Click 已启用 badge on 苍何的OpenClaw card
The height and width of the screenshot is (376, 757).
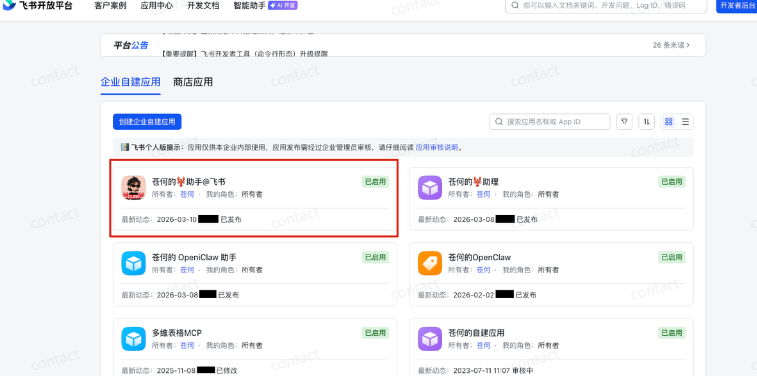(672, 257)
